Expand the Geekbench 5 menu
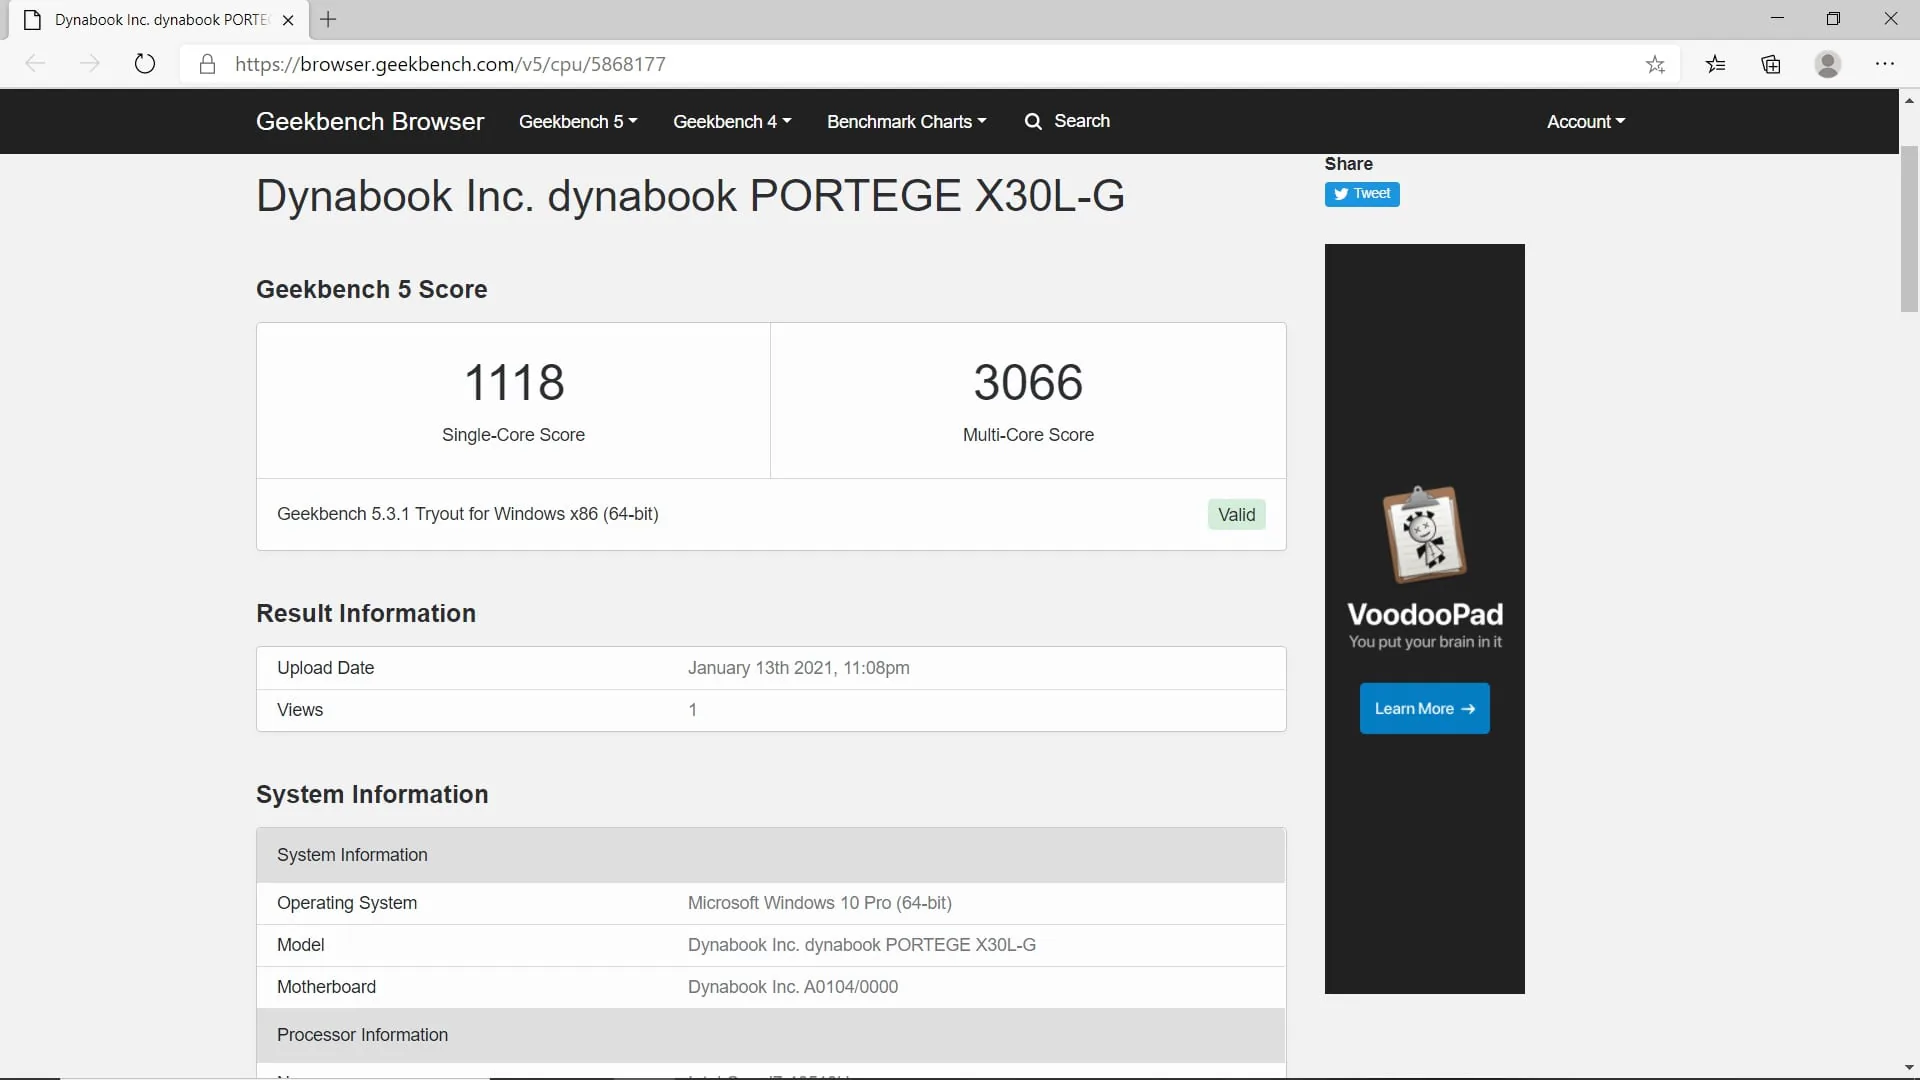This screenshot has width=1920, height=1080. pyautogui.click(x=578, y=121)
